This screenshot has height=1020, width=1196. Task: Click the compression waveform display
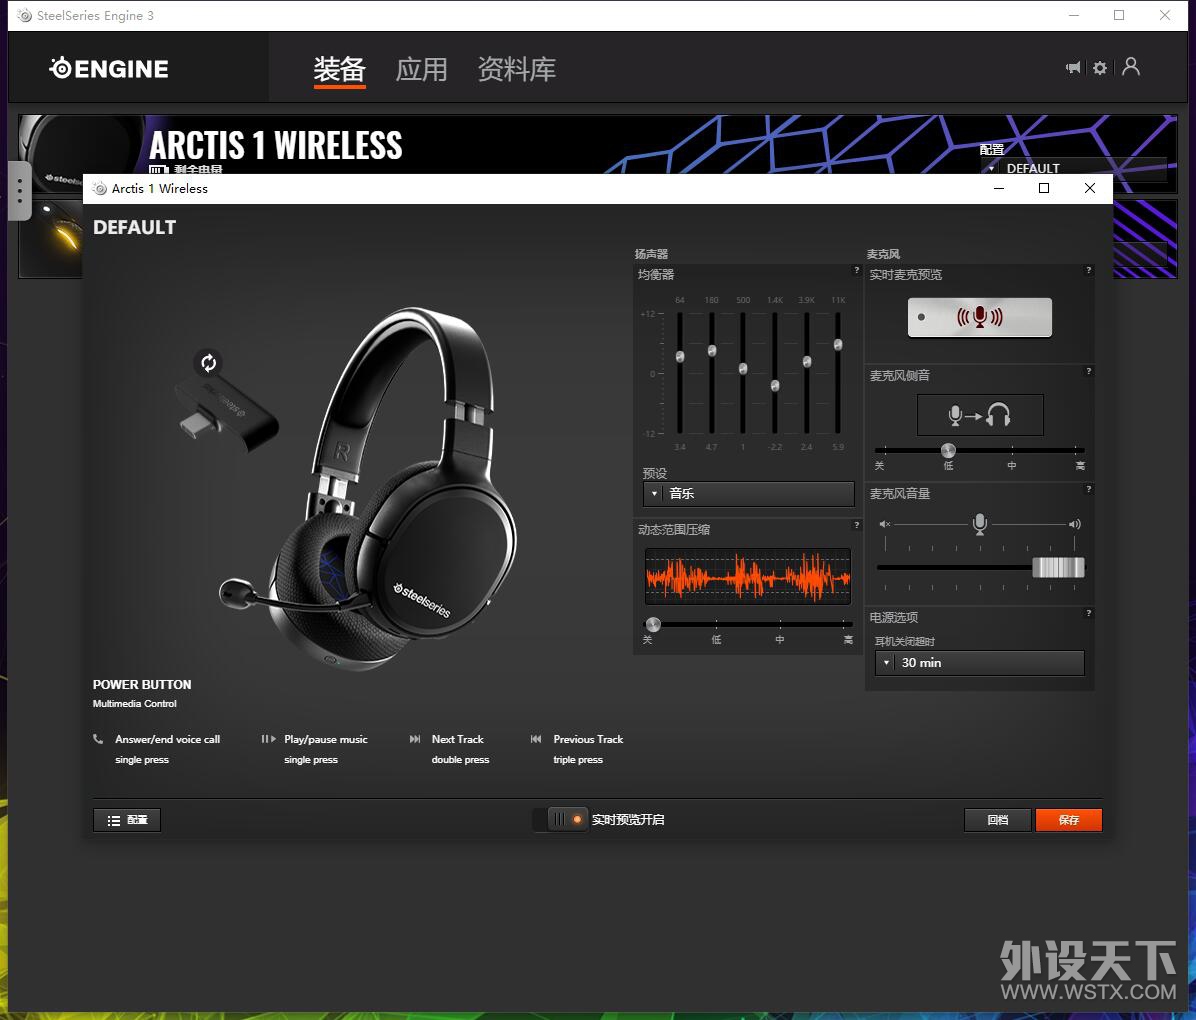(748, 577)
